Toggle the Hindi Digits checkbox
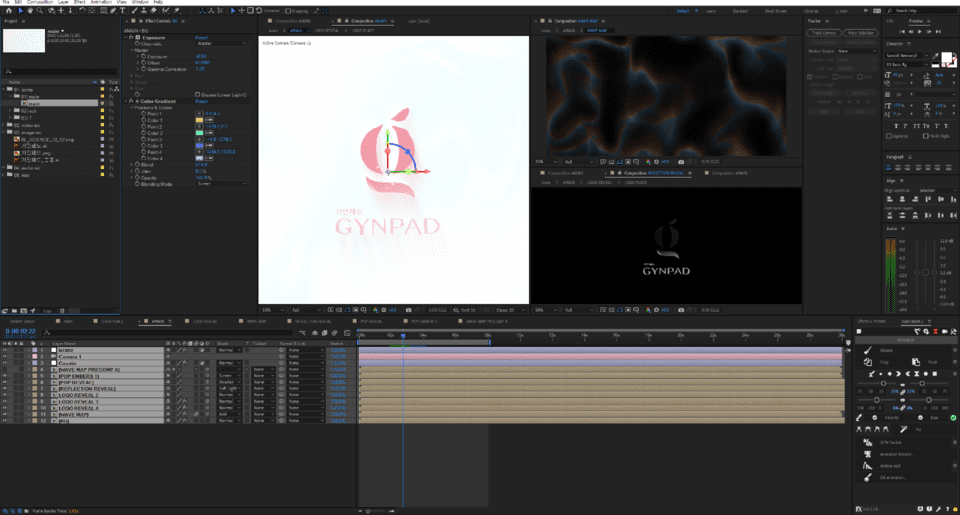The image size is (960, 515). click(x=925, y=136)
